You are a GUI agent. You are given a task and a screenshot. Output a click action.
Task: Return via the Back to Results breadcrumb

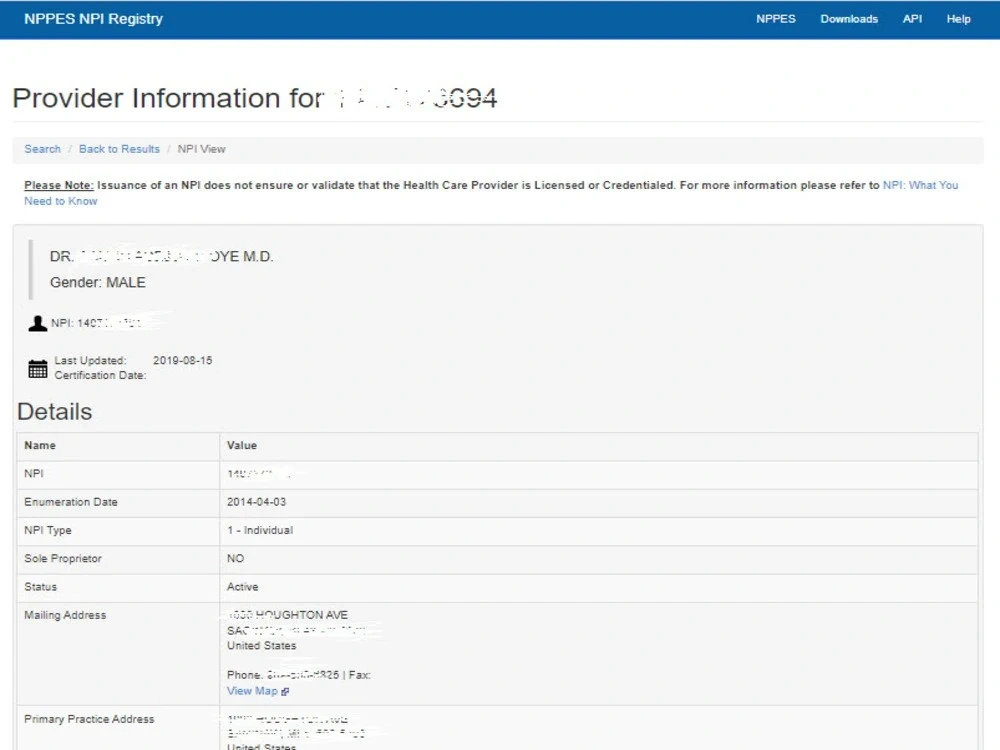(x=119, y=148)
